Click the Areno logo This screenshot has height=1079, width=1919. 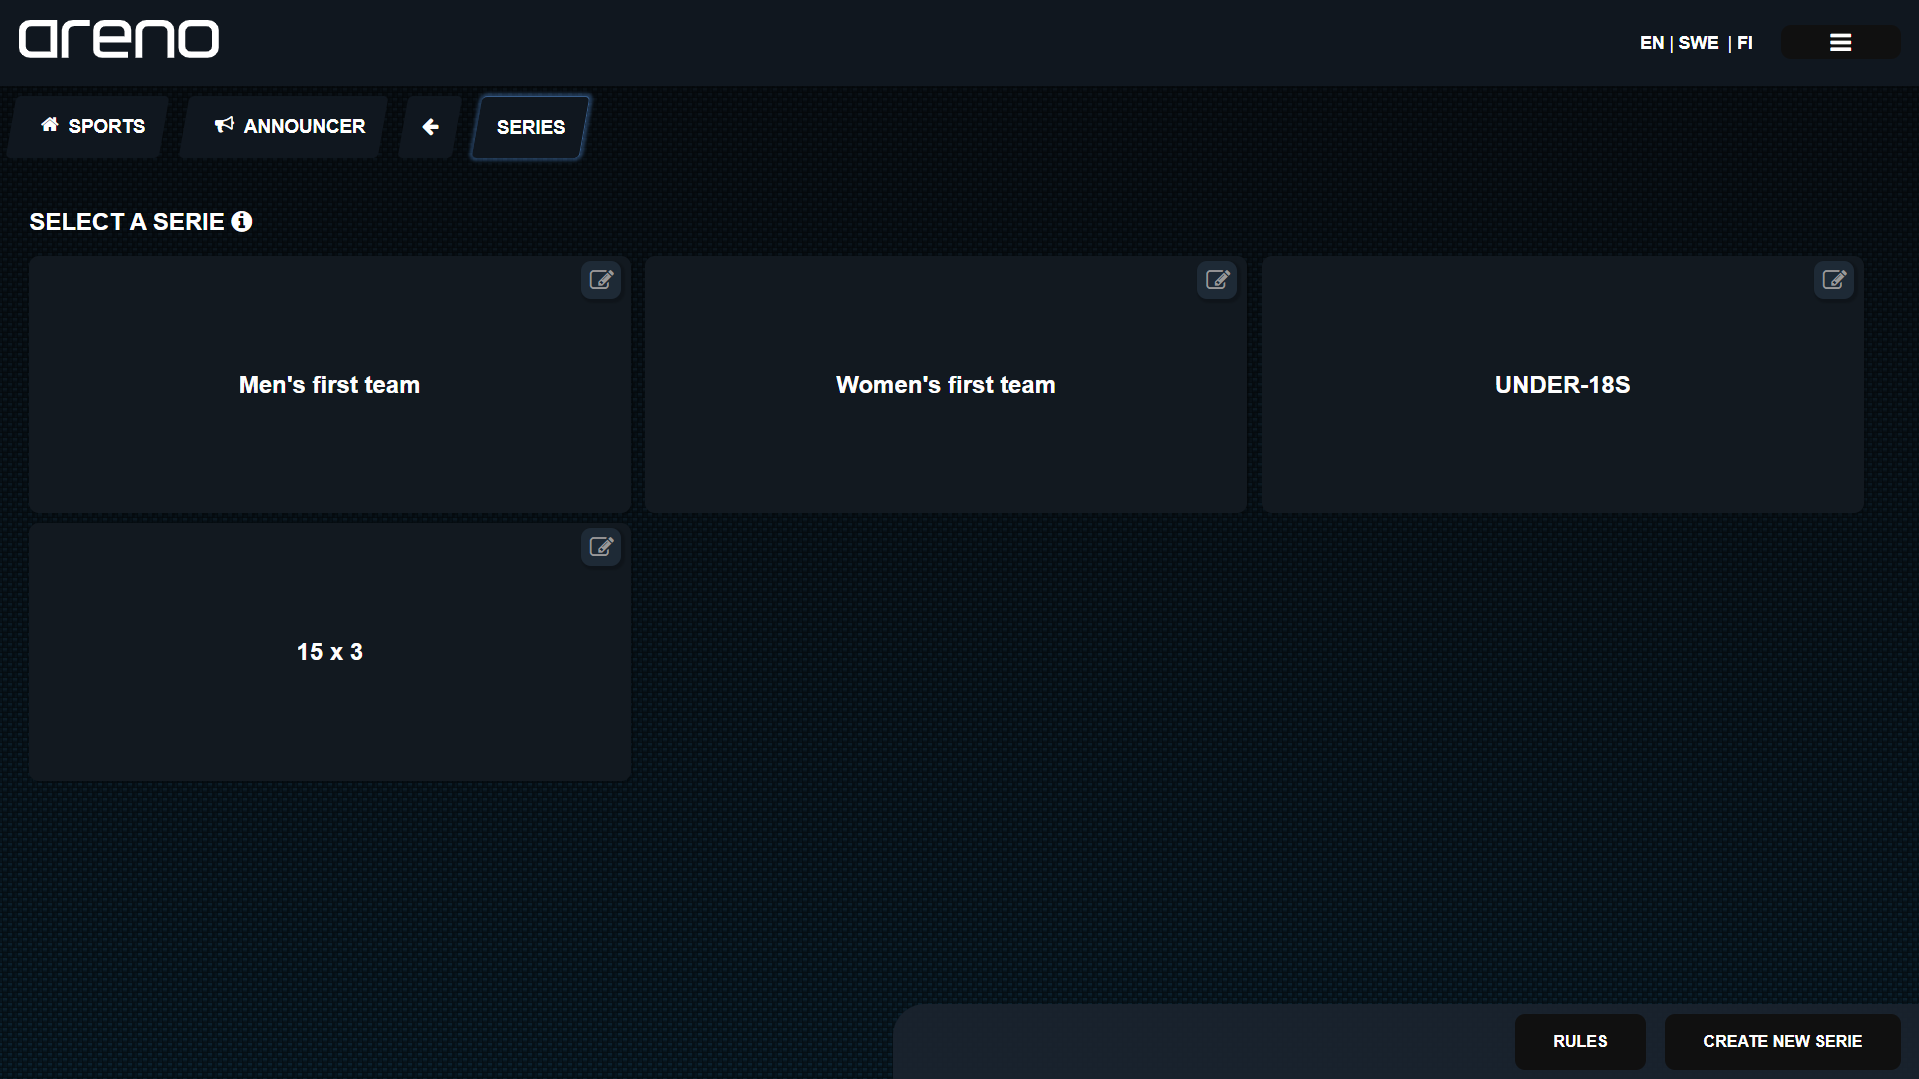(119, 40)
